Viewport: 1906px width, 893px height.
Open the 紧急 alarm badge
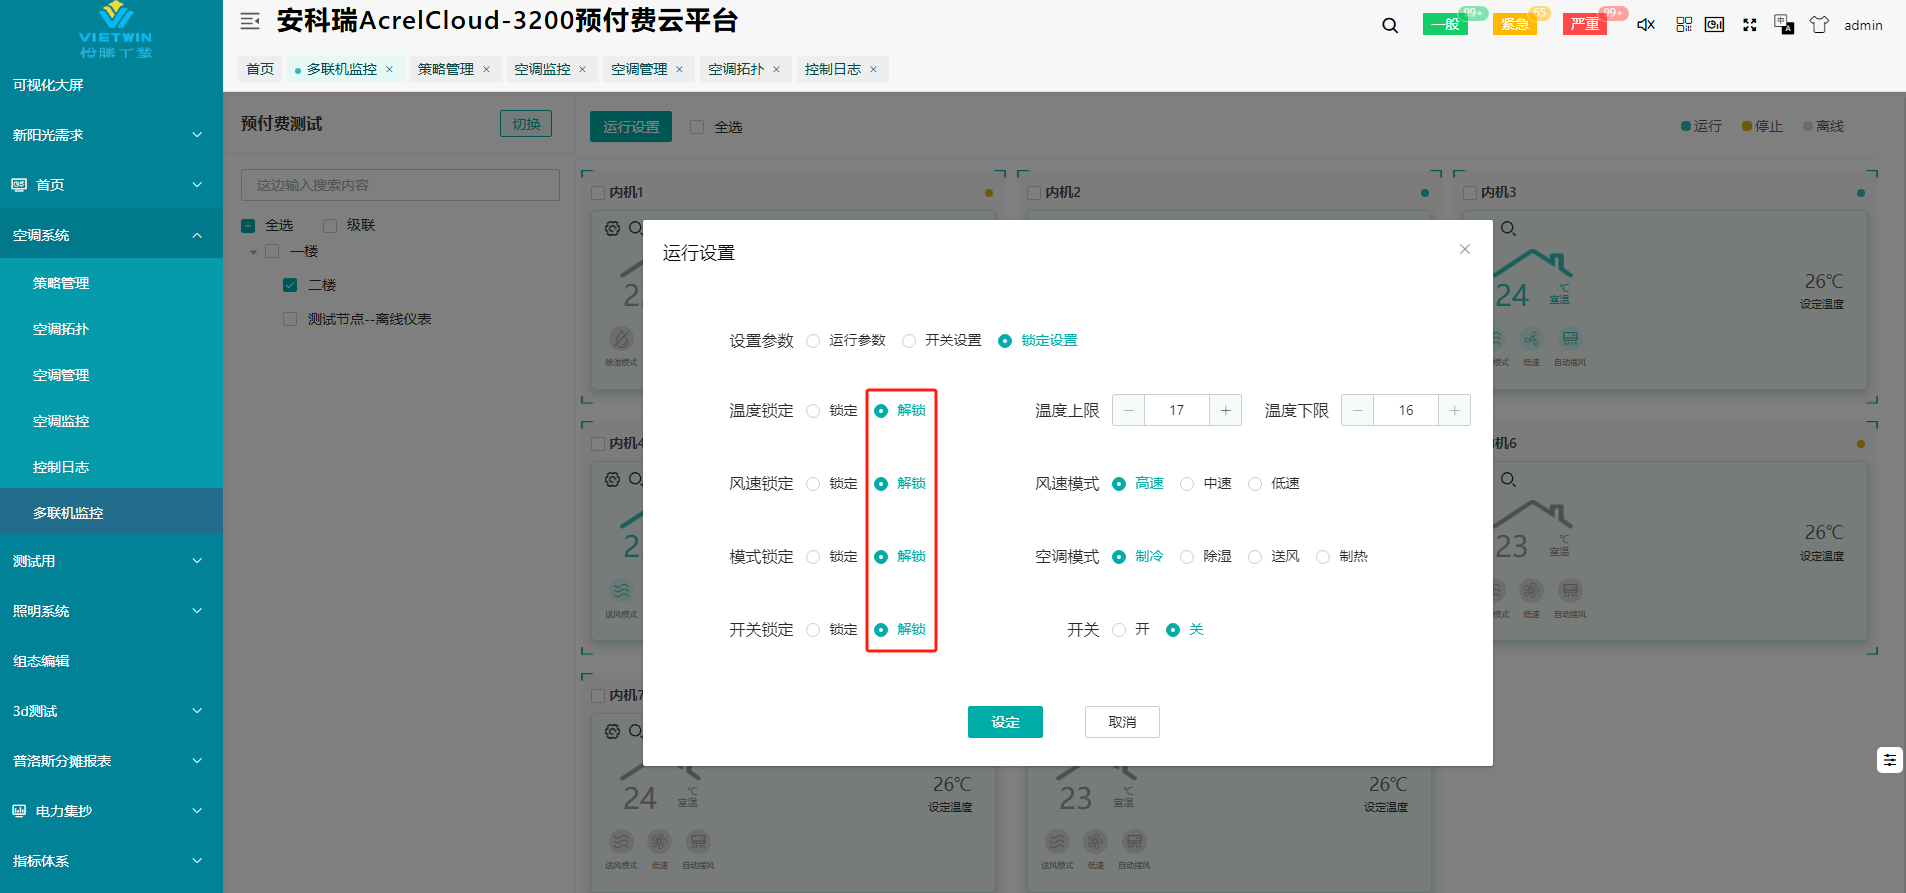pyautogui.click(x=1515, y=24)
